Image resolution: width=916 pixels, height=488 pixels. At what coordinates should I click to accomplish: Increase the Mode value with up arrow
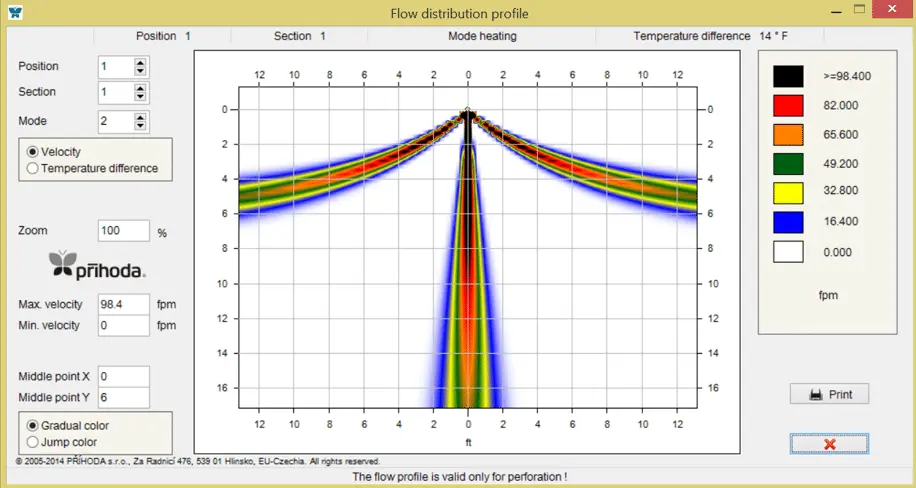coord(140,117)
